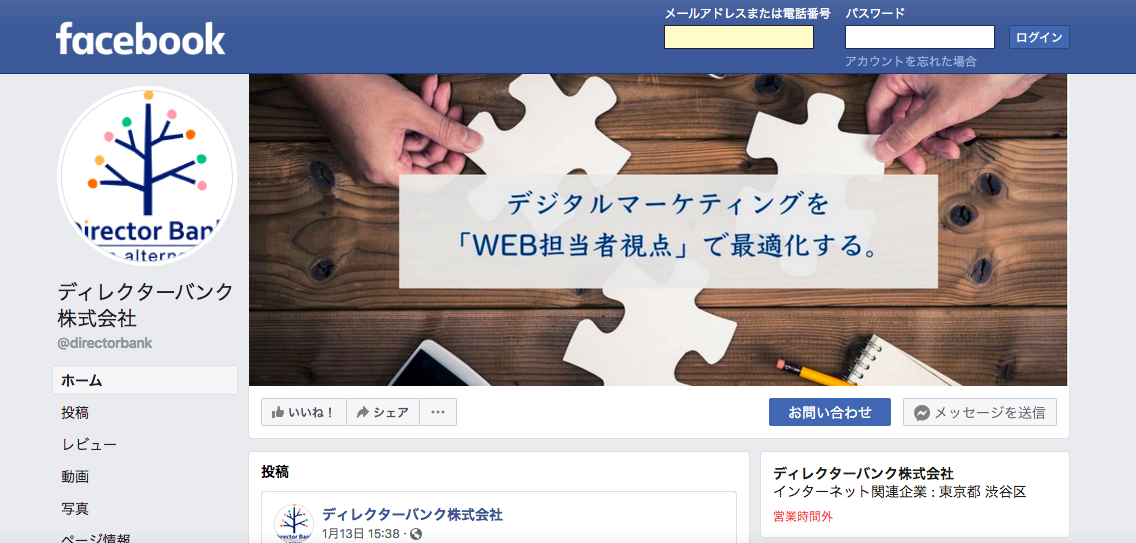
Task: Click the Facebook logo in header
Action: [141, 38]
